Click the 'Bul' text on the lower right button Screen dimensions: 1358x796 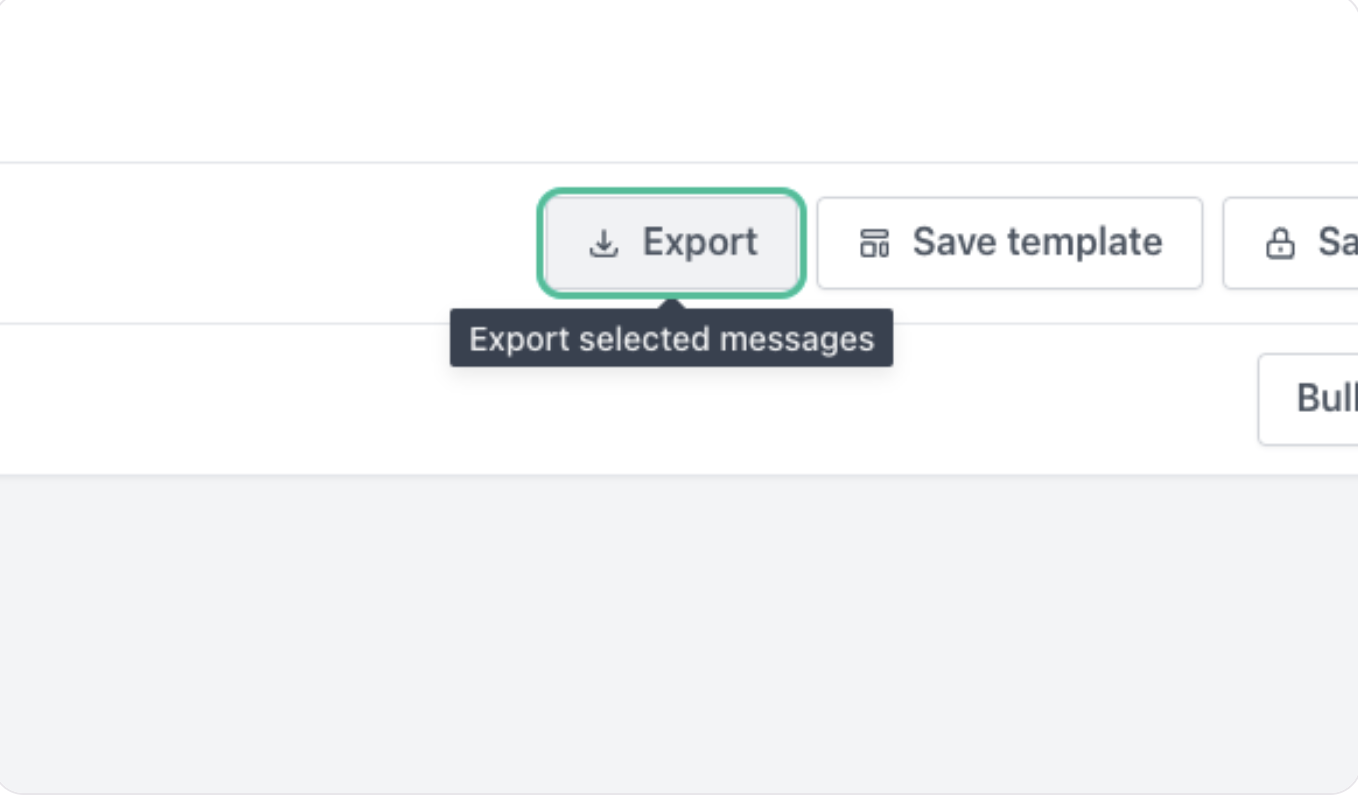[x=1327, y=398]
